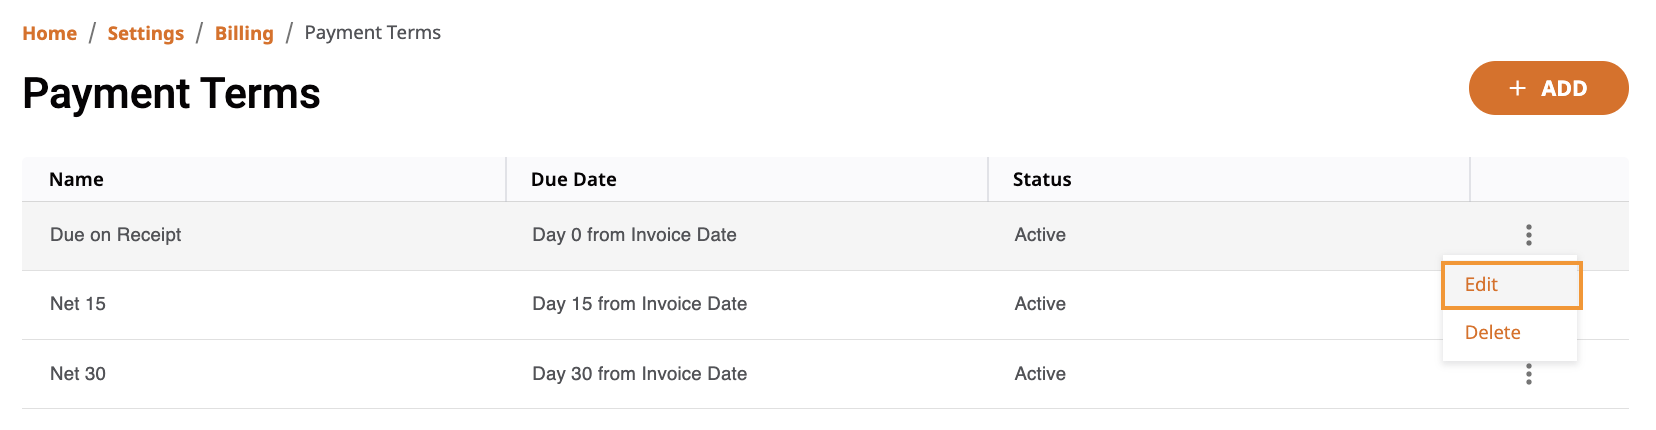This screenshot has height=430, width=1656.
Task: Click the Status column header
Action: [1042, 179]
